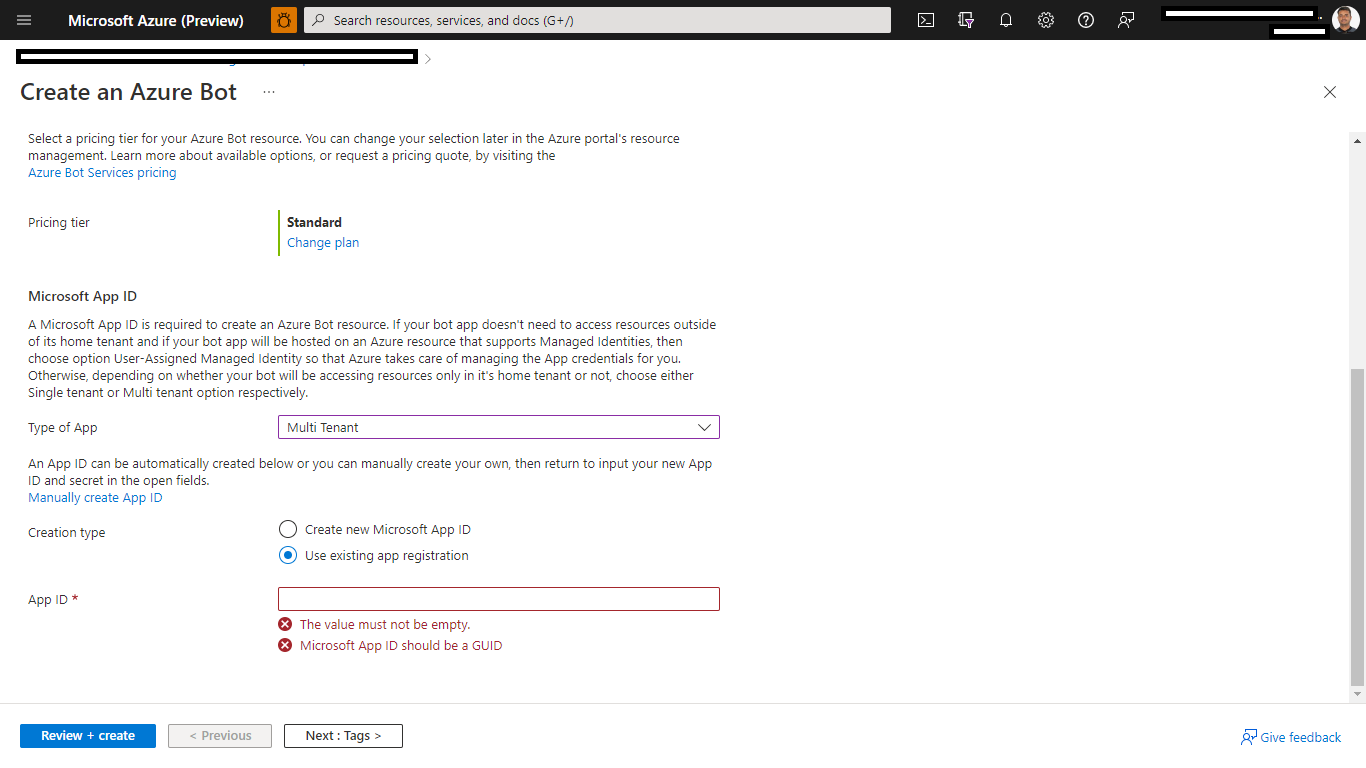
Task: Open the ellipsis menu beside Create an Azure Bot
Action: pyautogui.click(x=269, y=92)
